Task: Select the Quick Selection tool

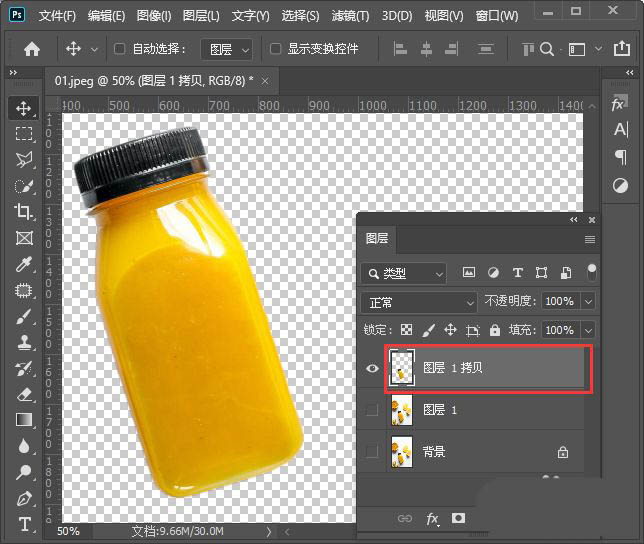Action: (x=24, y=186)
